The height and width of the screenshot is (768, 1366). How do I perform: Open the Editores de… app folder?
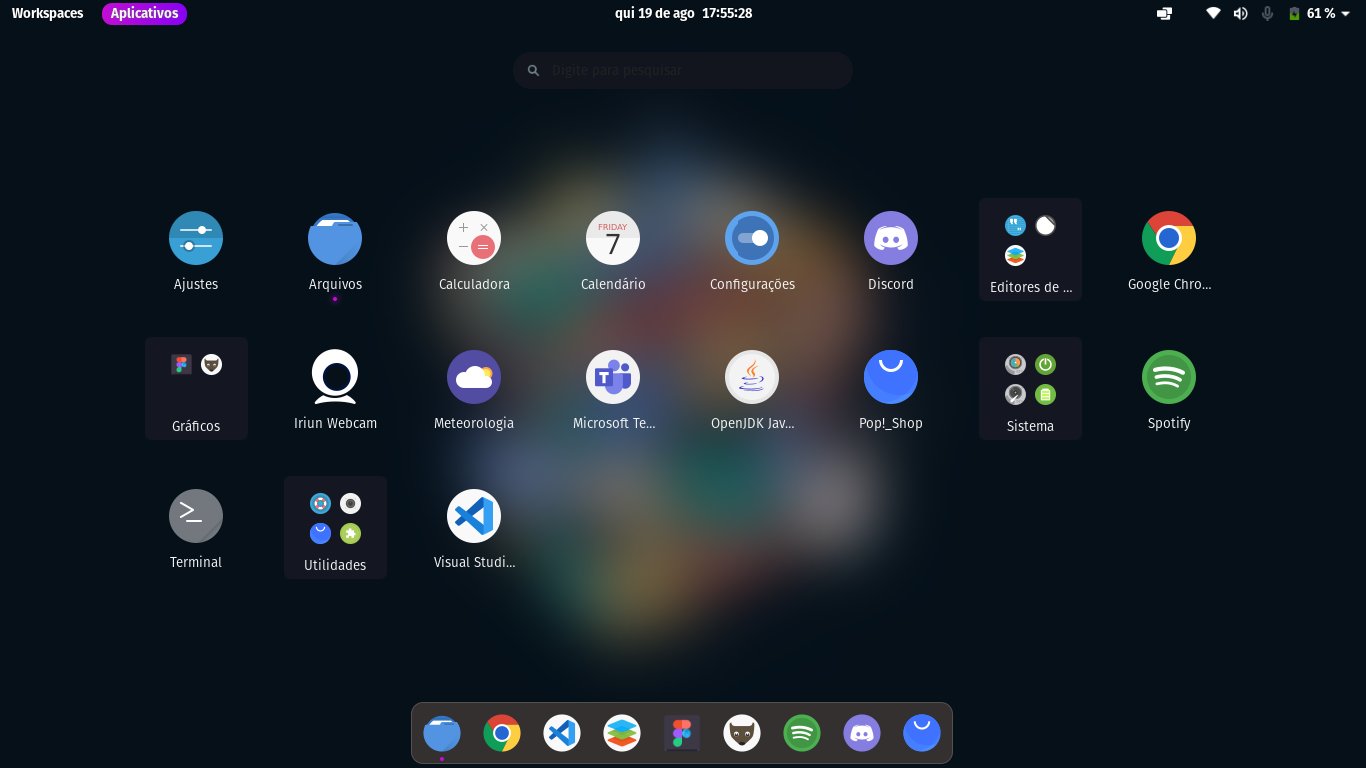[x=1030, y=249]
